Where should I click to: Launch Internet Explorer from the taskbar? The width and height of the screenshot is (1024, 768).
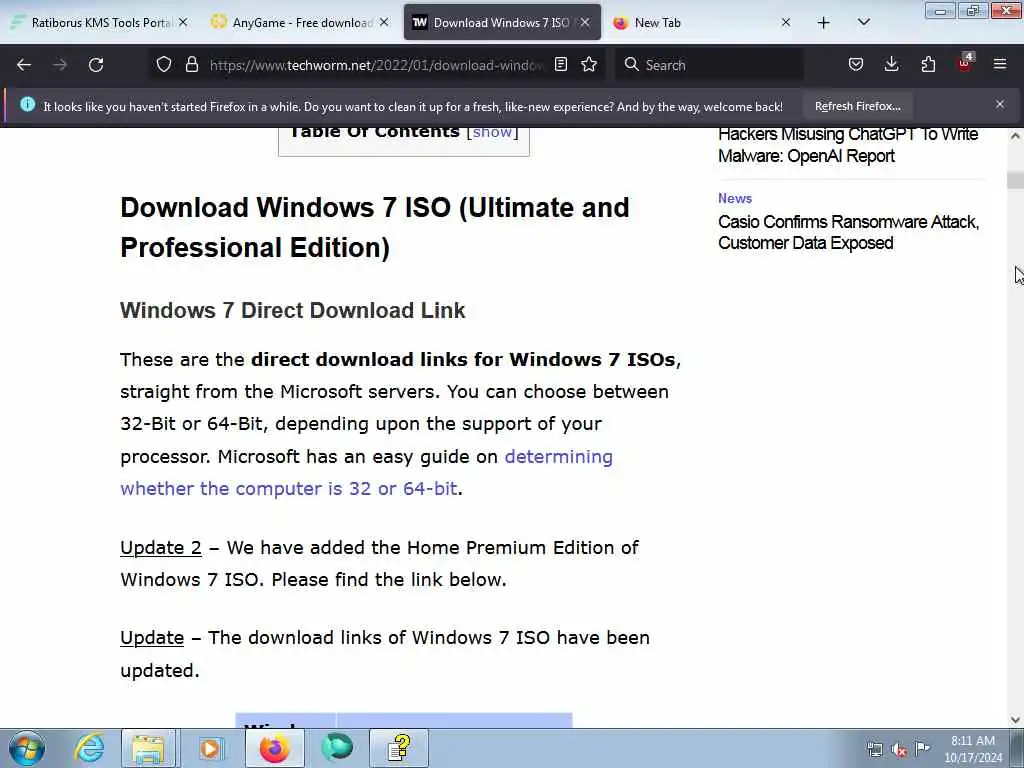[89, 748]
